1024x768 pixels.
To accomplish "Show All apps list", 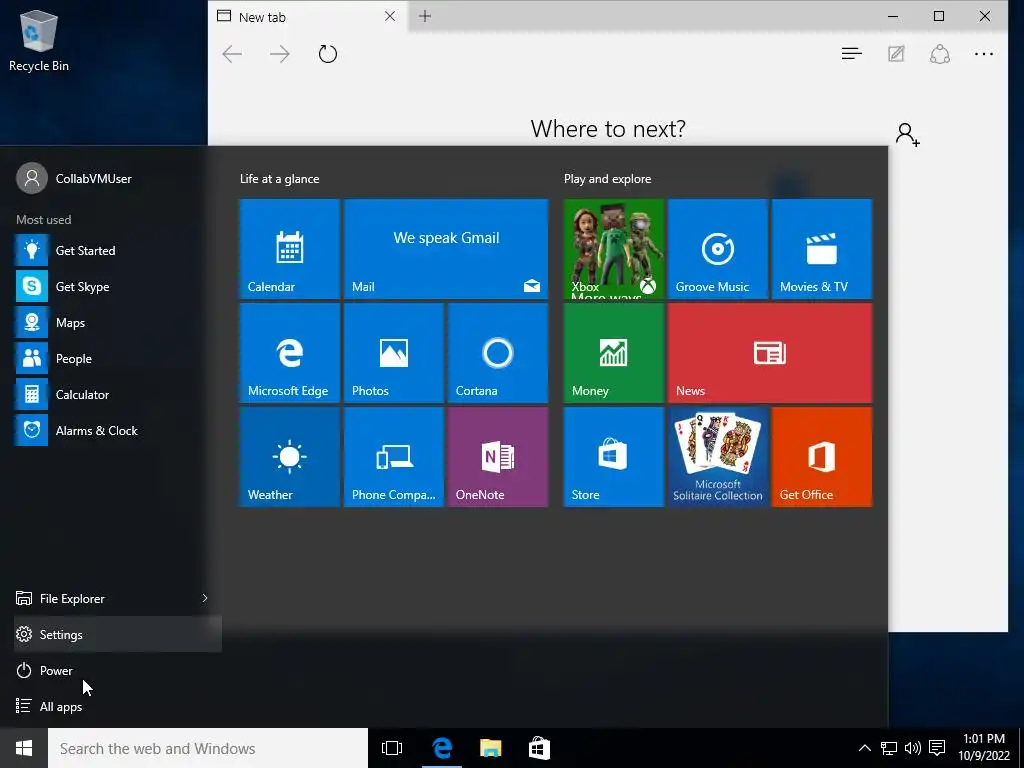I will click(x=118, y=707).
